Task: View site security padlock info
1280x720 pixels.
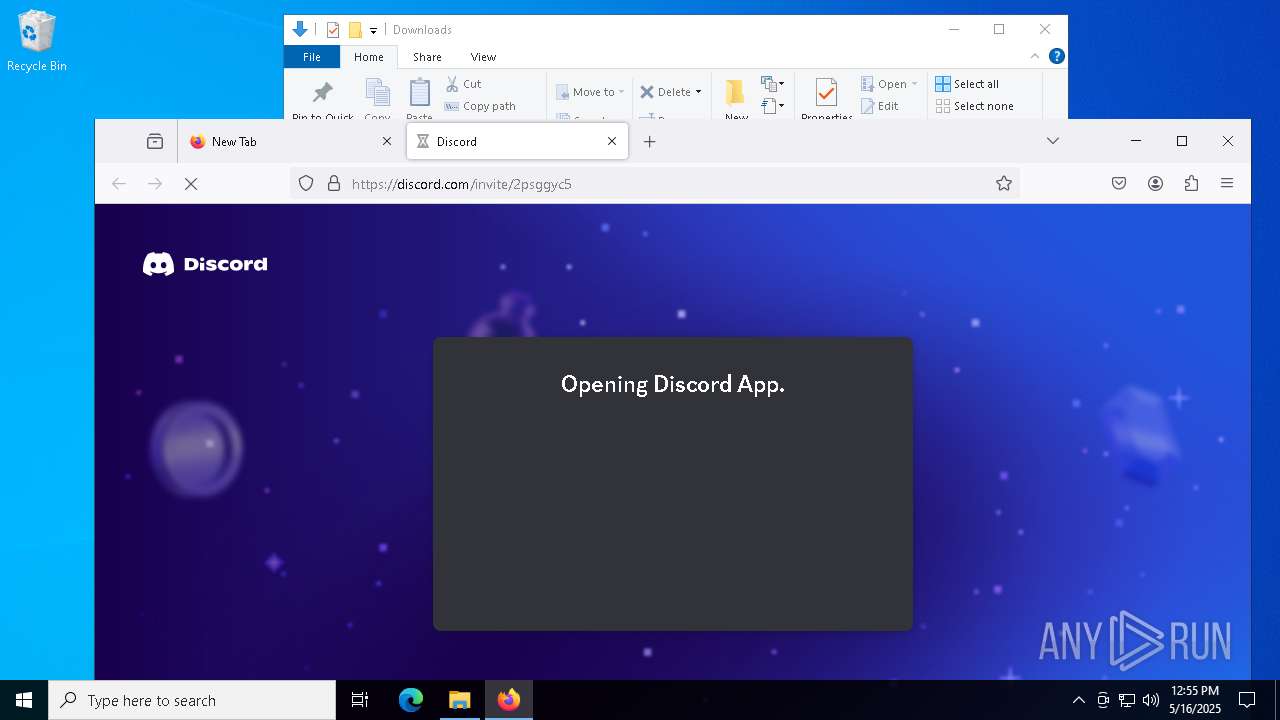Action: [x=334, y=183]
